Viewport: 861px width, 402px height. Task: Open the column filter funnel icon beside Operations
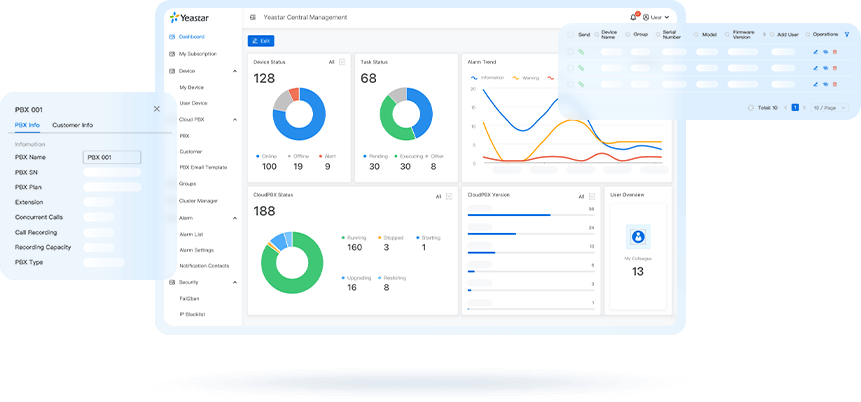tap(847, 35)
